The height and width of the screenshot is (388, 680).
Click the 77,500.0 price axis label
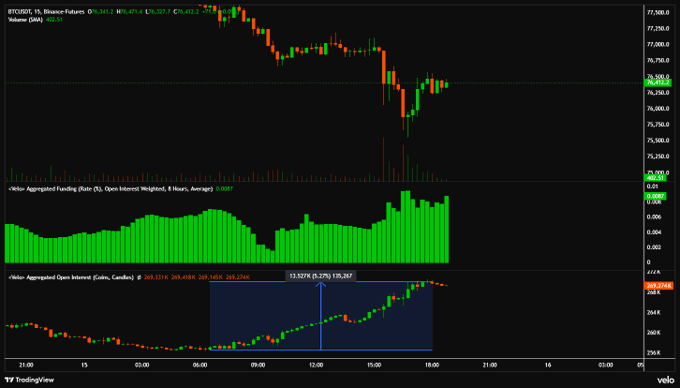658,13
